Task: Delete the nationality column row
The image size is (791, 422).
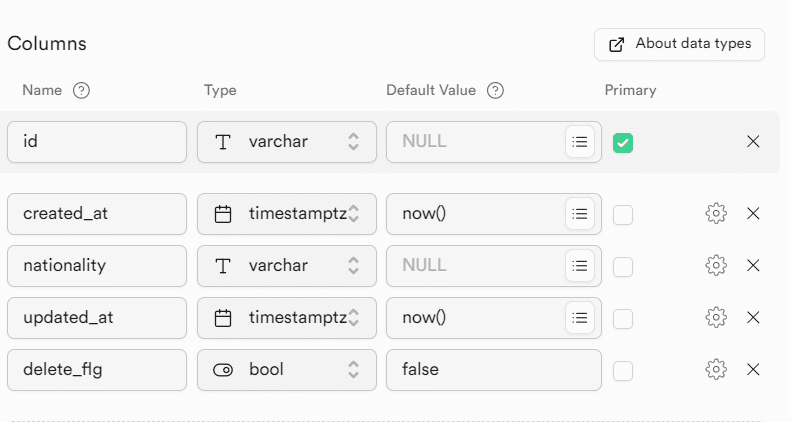Action: (754, 266)
